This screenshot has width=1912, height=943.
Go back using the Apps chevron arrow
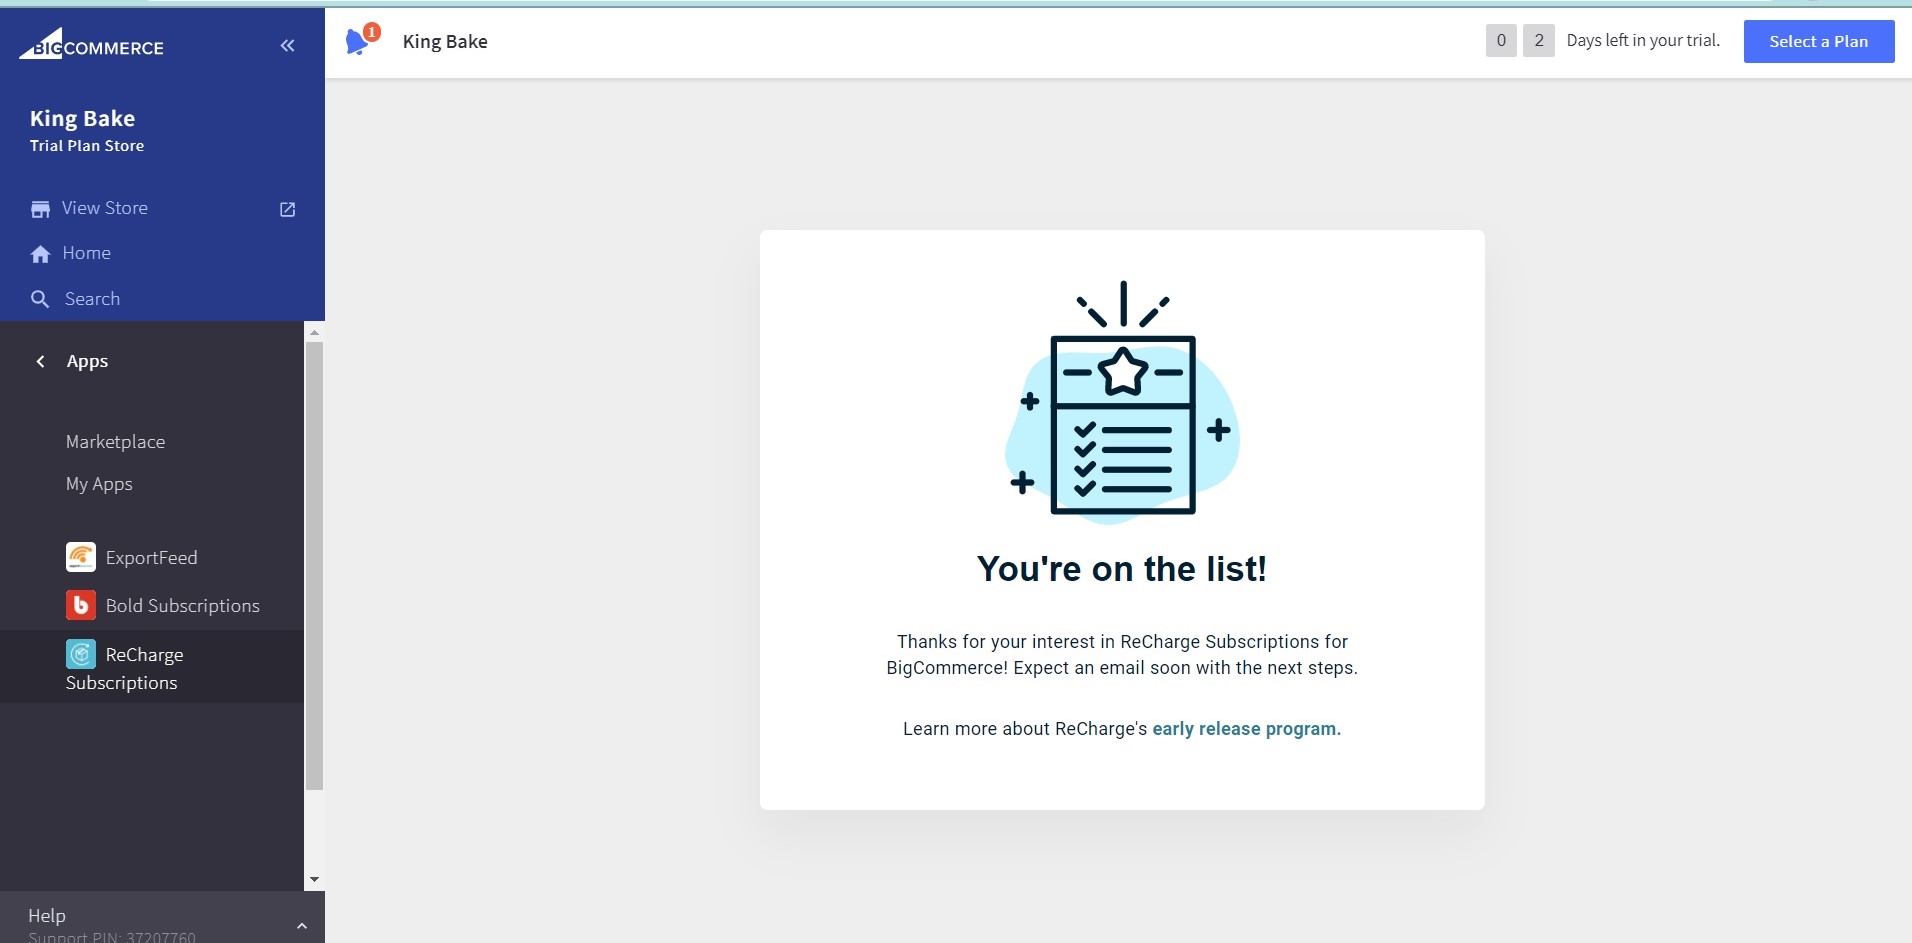41,361
